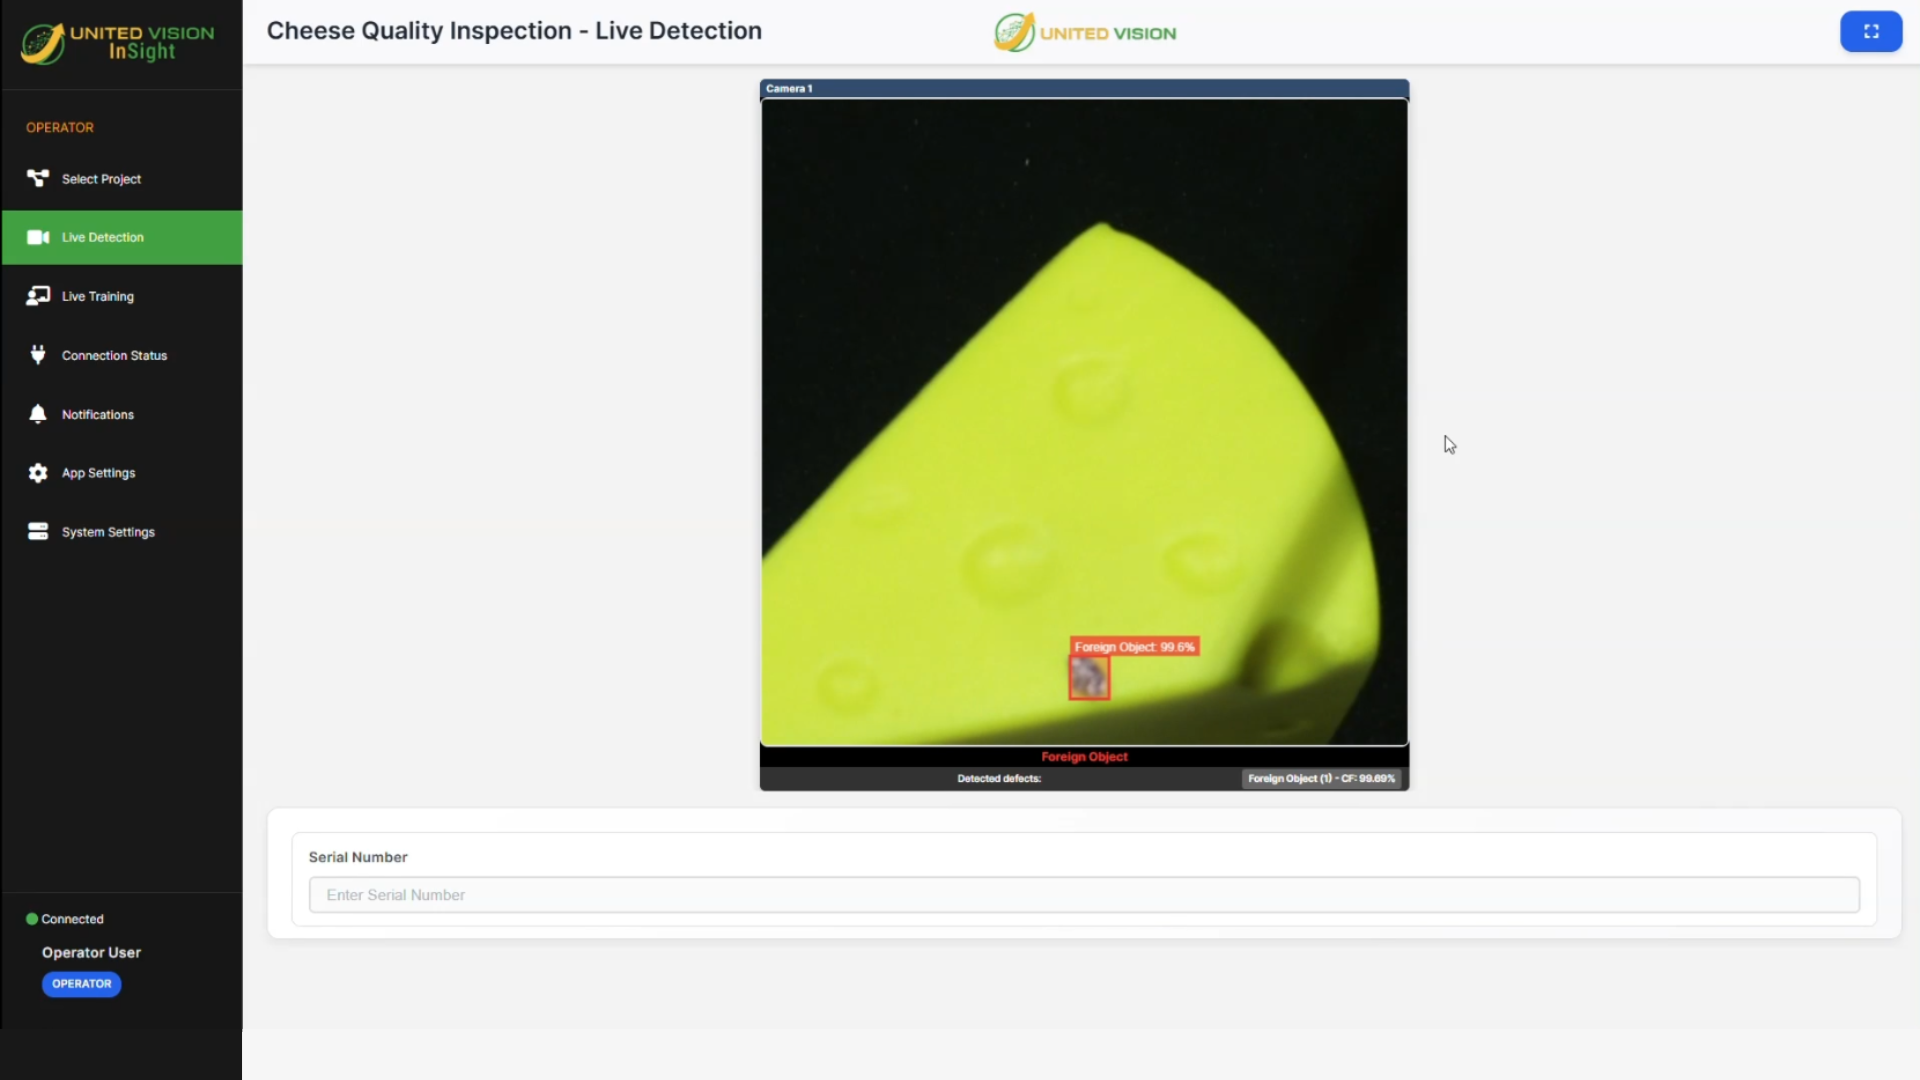1920x1080 pixels.
Task: Open Select Project menu item
Action: [122, 179]
